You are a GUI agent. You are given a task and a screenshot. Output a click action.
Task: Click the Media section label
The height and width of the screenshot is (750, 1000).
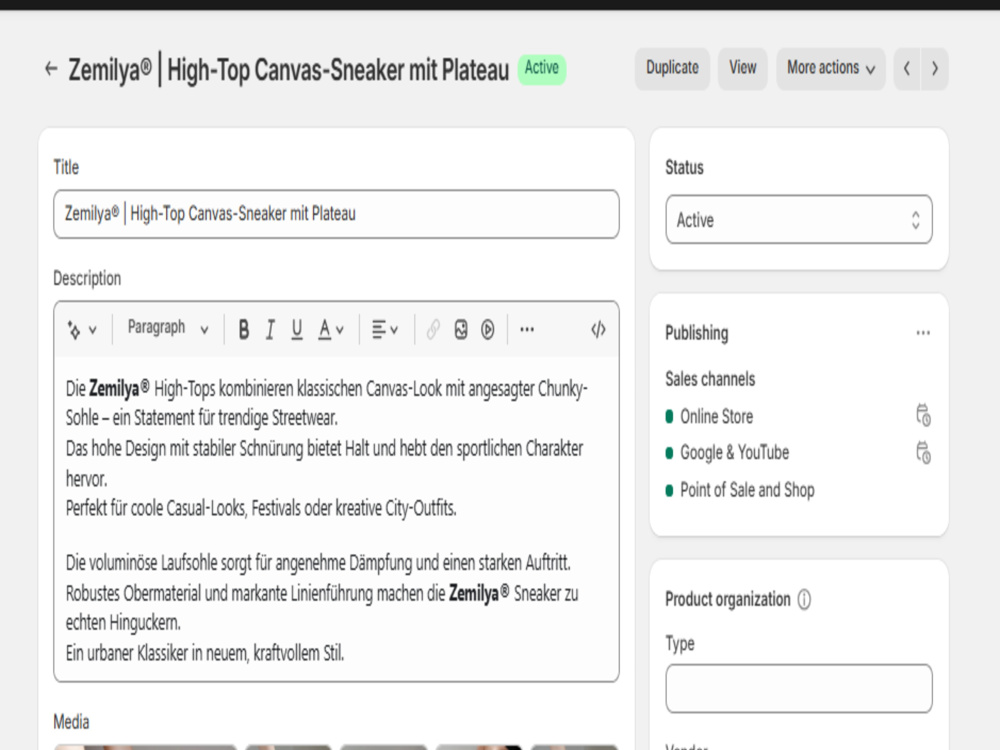71,722
